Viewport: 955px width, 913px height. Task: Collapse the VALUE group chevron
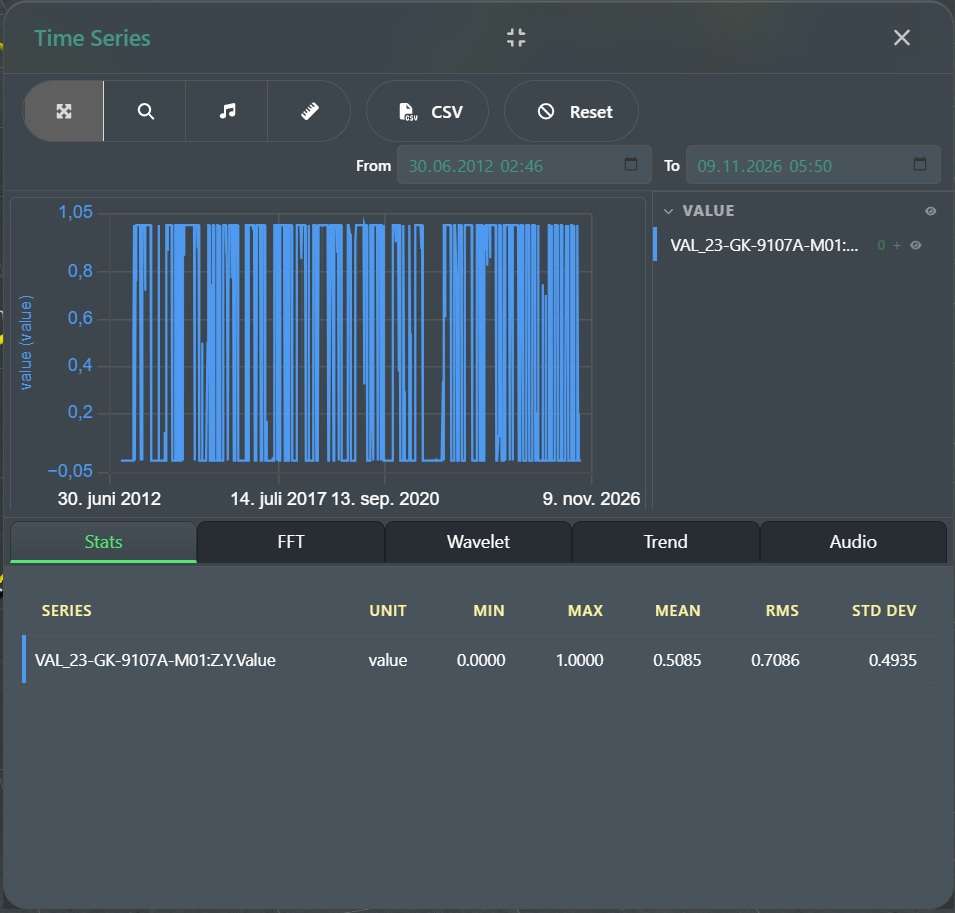pos(668,211)
